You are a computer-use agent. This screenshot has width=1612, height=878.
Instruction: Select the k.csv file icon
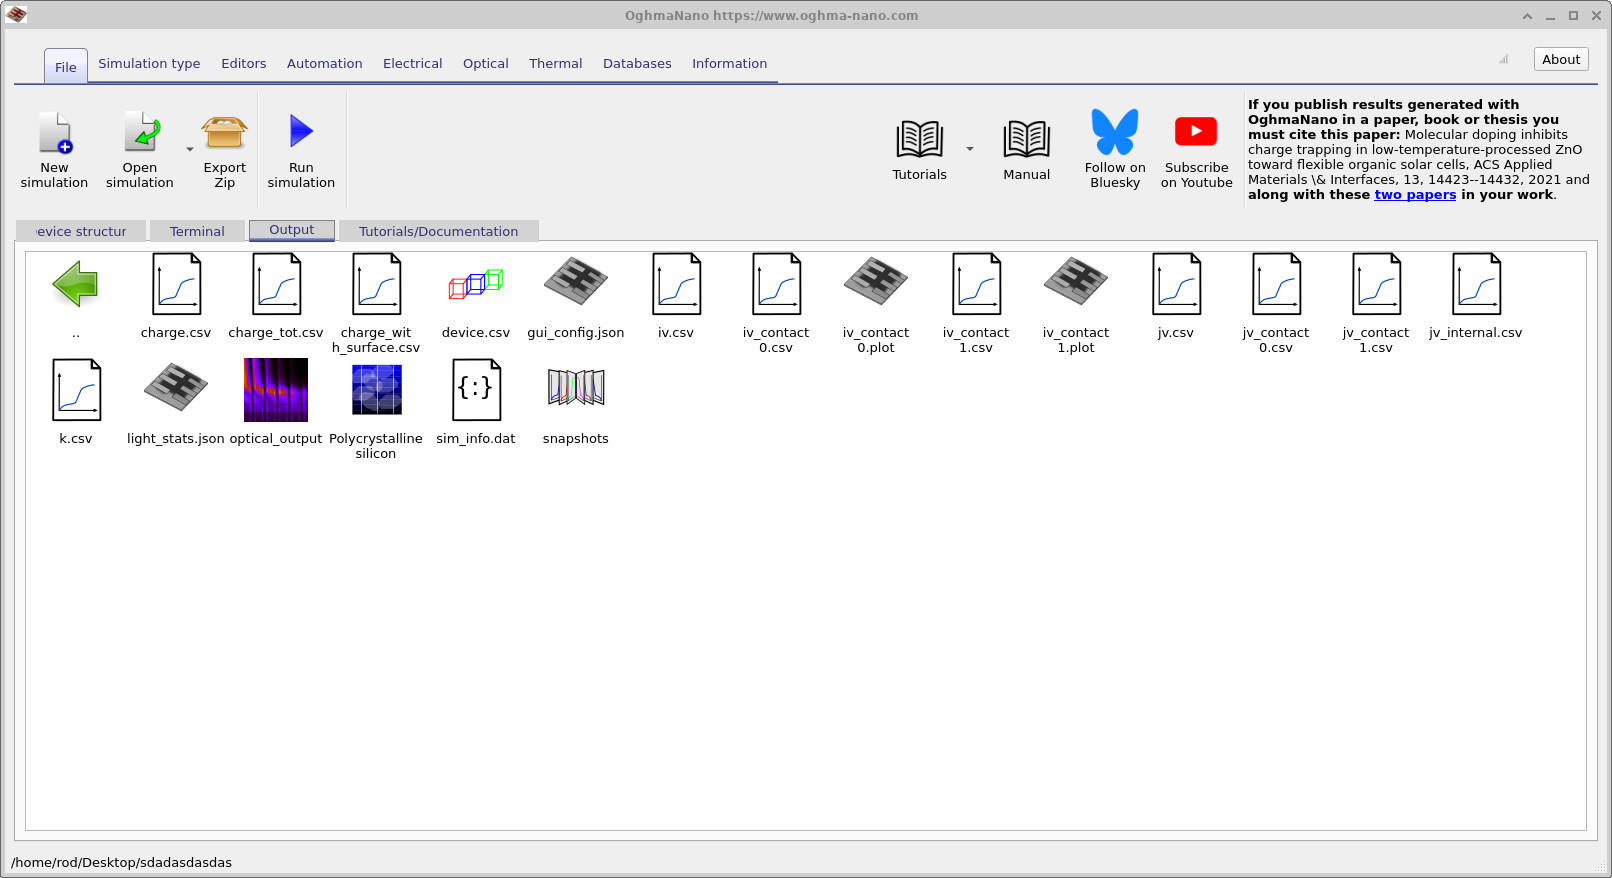pos(77,390)
